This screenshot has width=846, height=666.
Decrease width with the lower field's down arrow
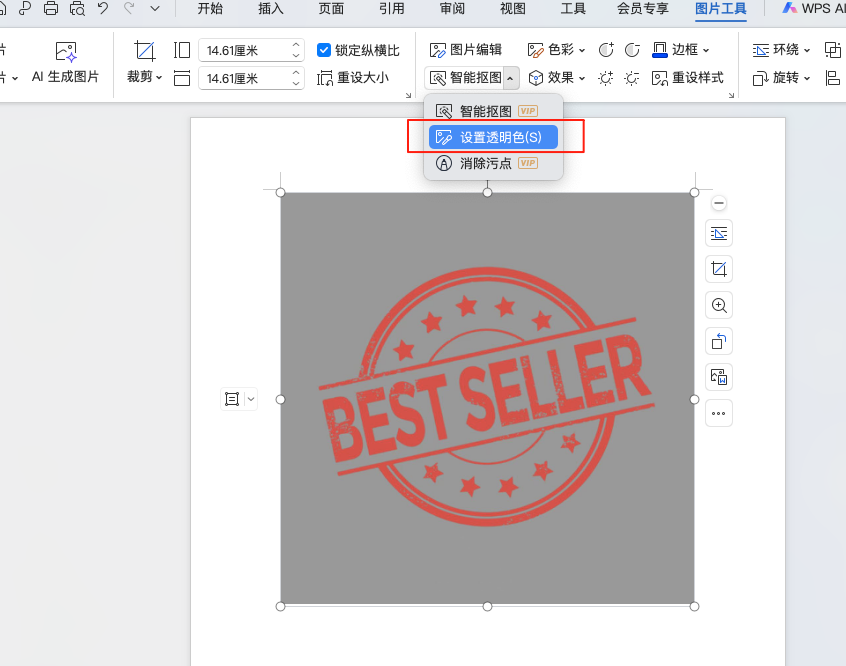pyautogui.click(x=296, y=84)
